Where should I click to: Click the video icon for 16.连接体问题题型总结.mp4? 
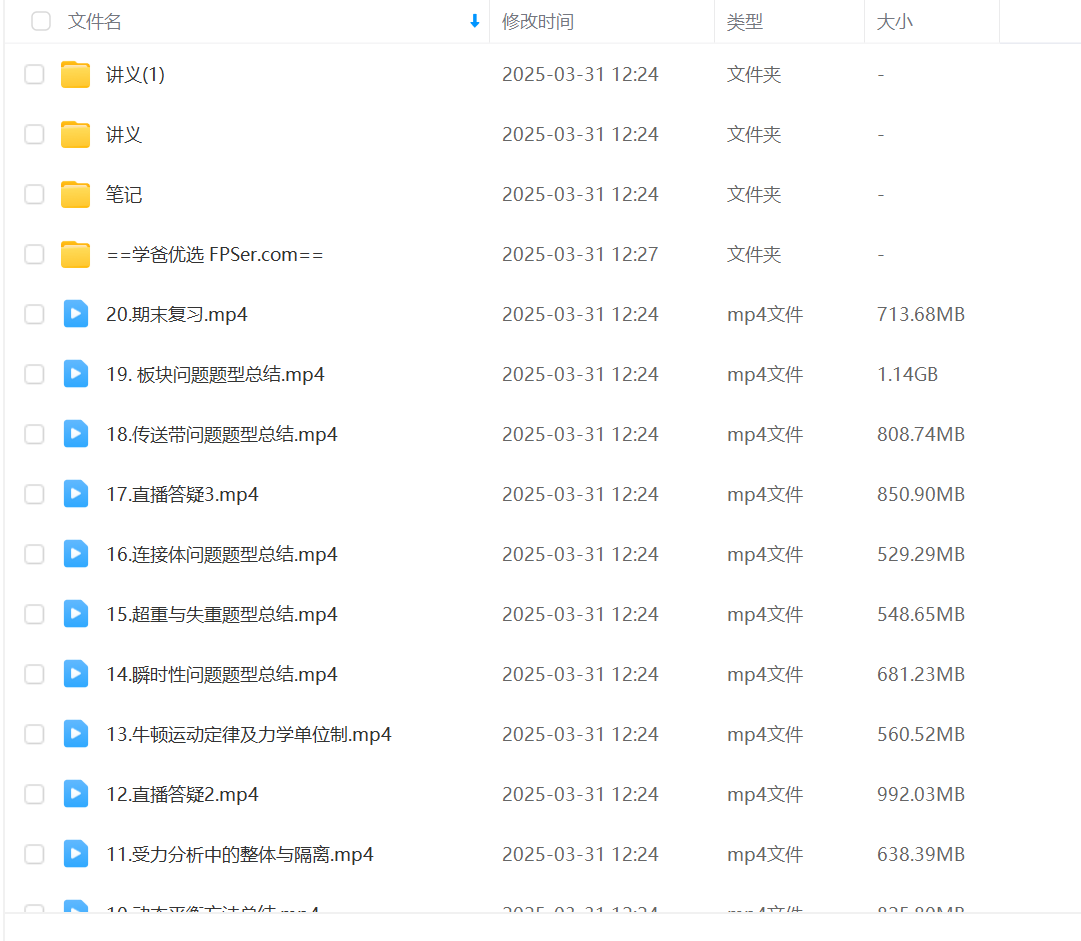tap(76, 554)
